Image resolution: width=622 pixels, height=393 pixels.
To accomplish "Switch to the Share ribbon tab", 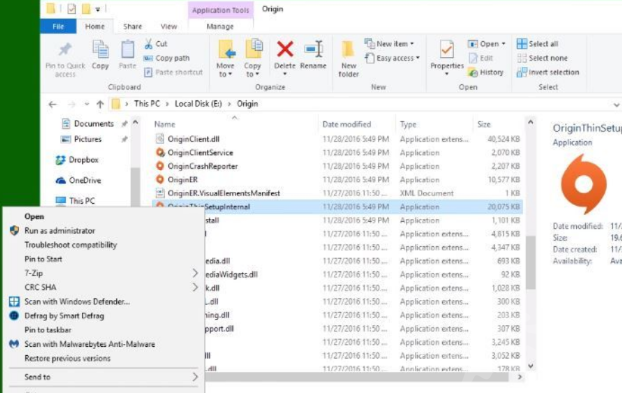I will pyautogui.click(x=132, y=27).
